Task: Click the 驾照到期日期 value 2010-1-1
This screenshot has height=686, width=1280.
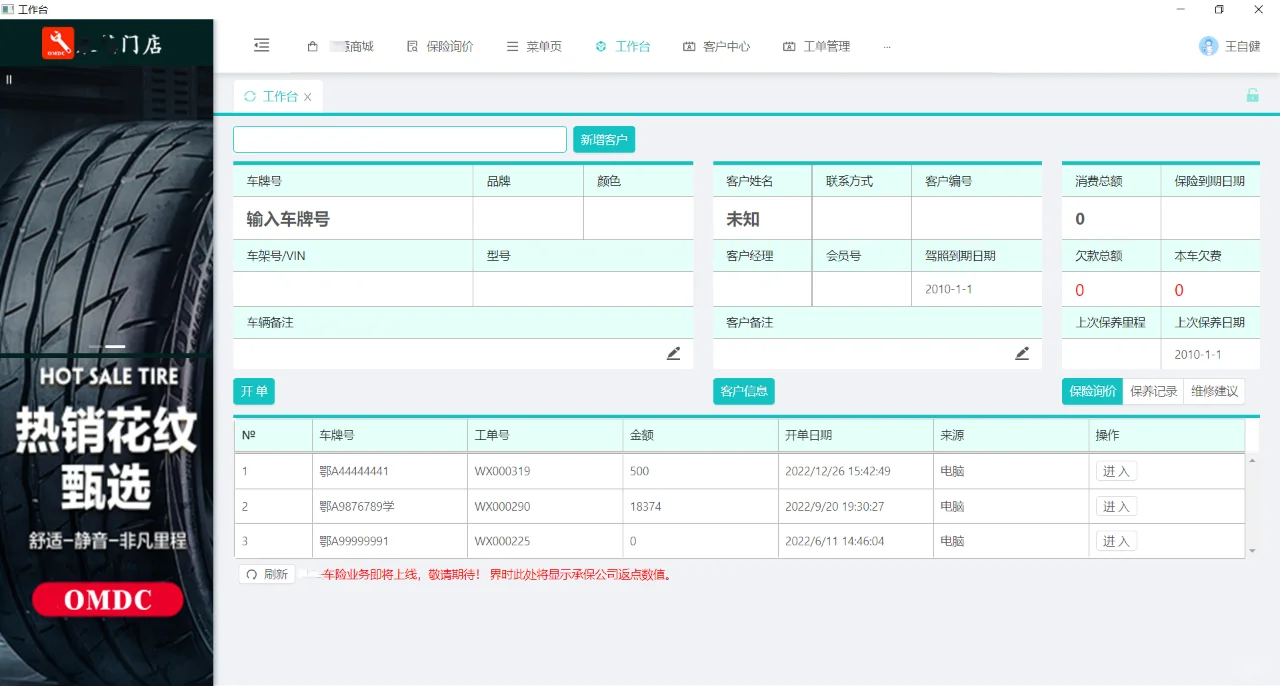Action: [948, 289]
